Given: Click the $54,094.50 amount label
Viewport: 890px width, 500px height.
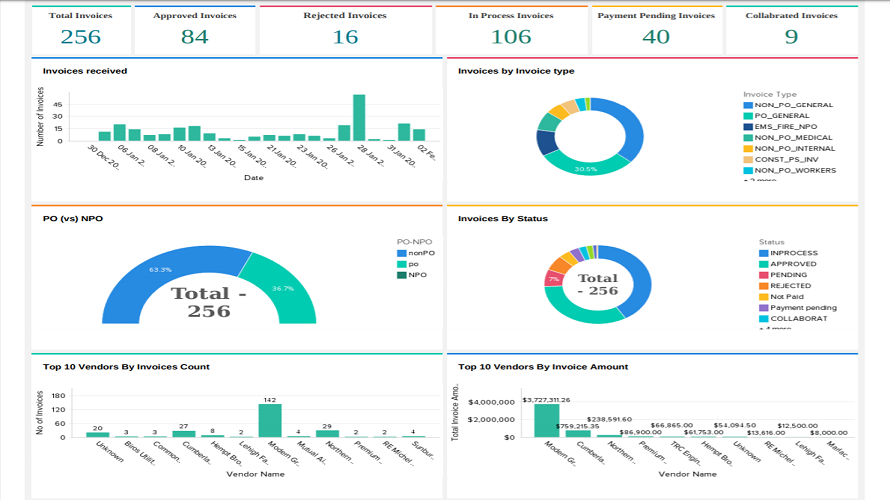Looking at the screenshot, I should click(734, 425).
